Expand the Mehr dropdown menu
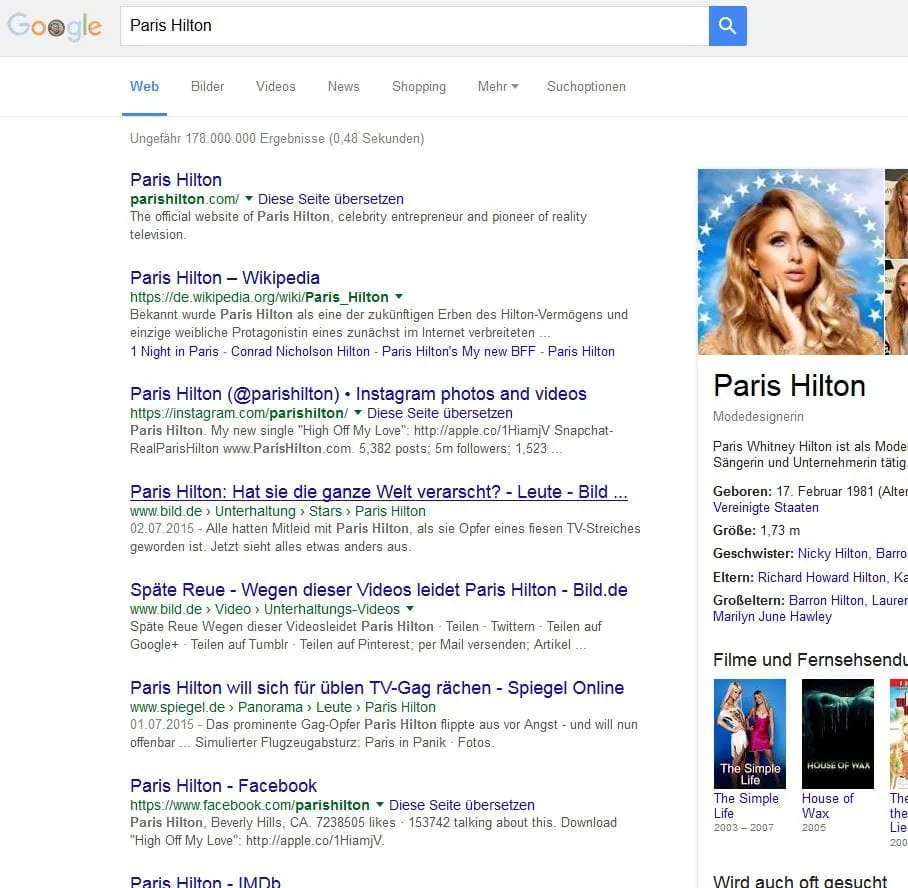This screenshot has height=888, width=908. click(497, 87)
